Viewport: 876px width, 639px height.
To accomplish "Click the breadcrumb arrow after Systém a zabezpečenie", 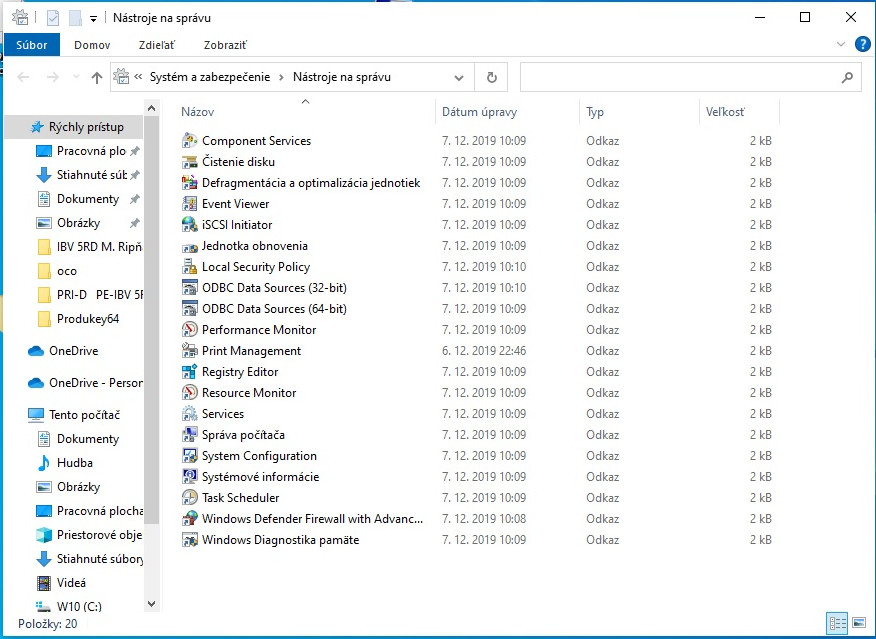I will click(281, 77).
